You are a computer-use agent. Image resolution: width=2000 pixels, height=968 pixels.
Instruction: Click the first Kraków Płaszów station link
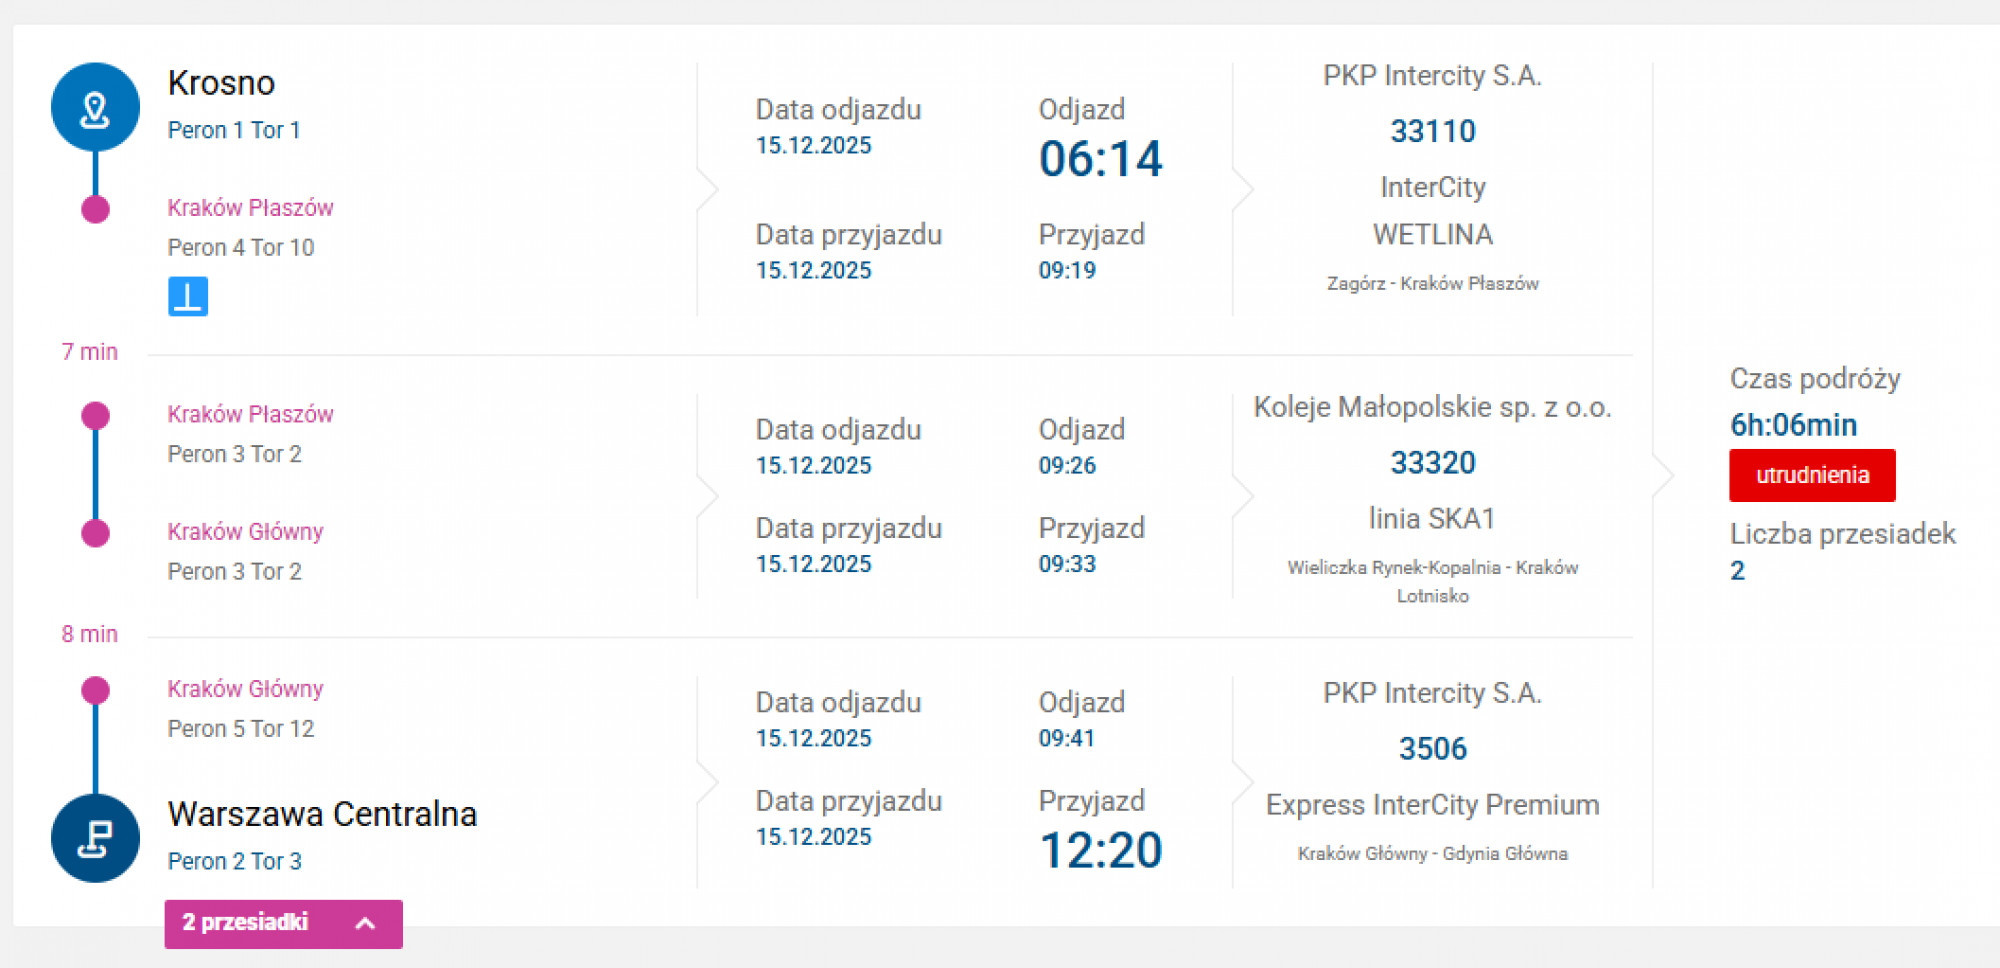[250, 208]
